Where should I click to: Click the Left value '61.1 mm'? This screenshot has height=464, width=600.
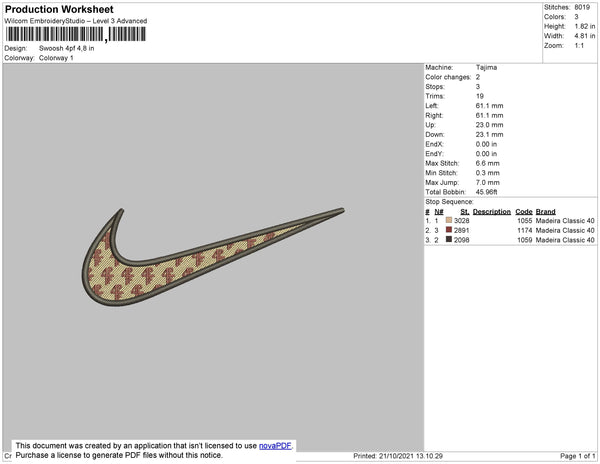tap(489, 106)
